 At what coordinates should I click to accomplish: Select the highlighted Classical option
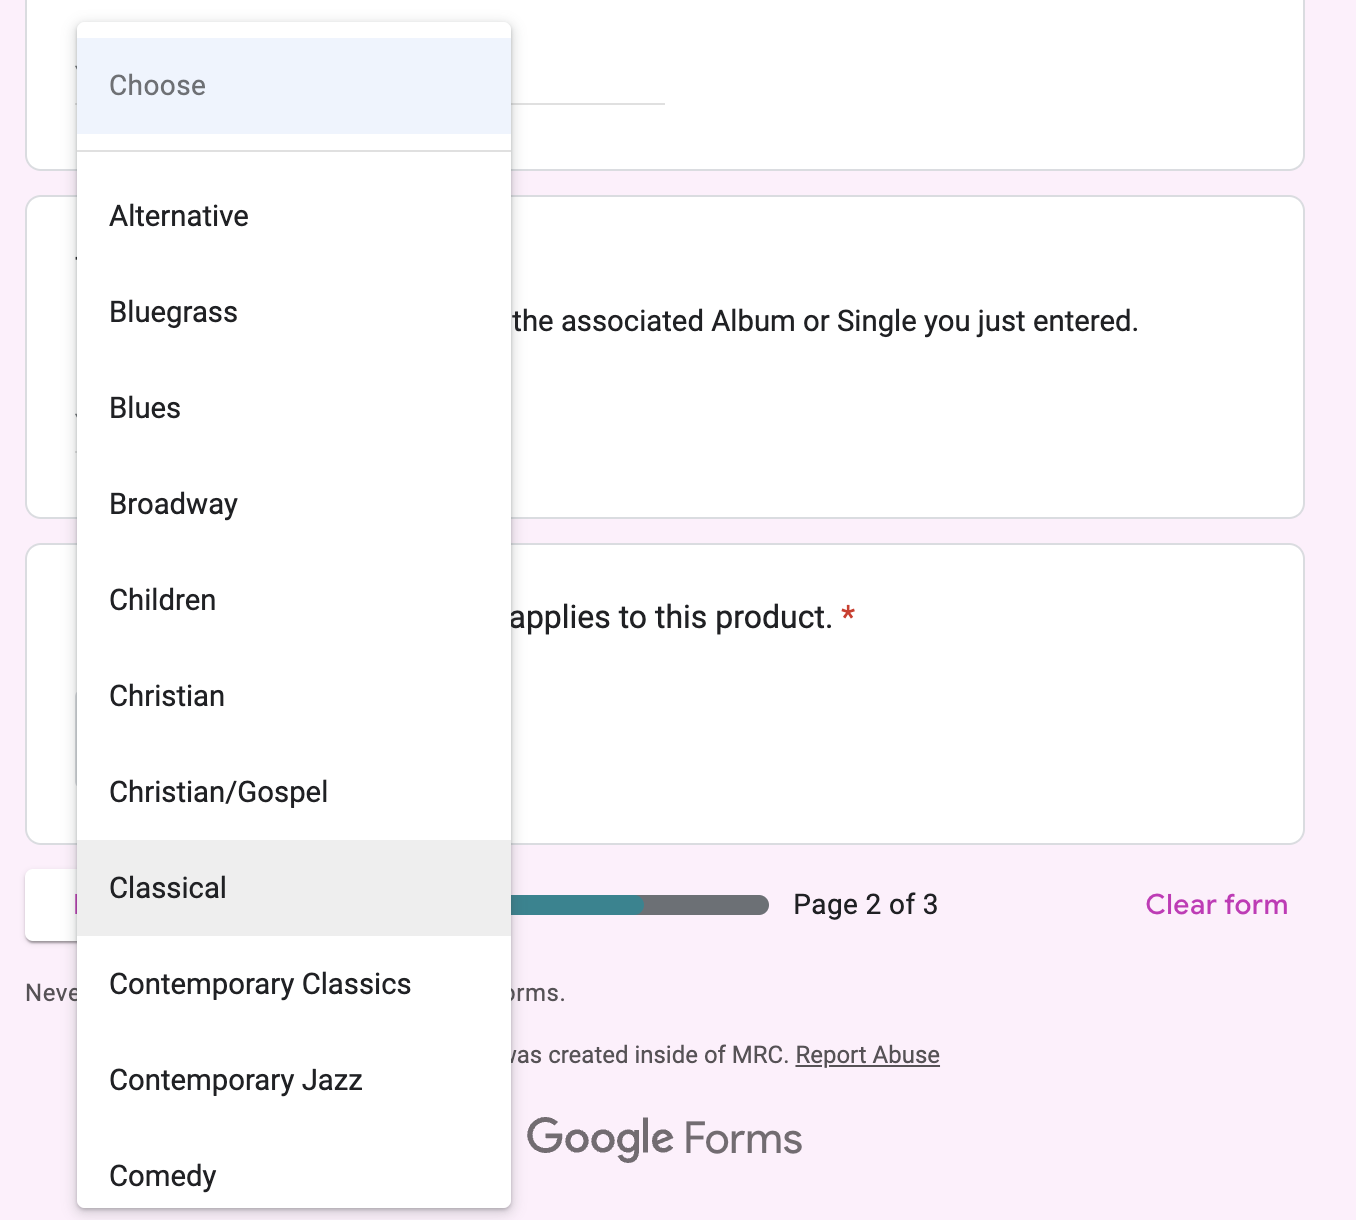coord(294,888)
